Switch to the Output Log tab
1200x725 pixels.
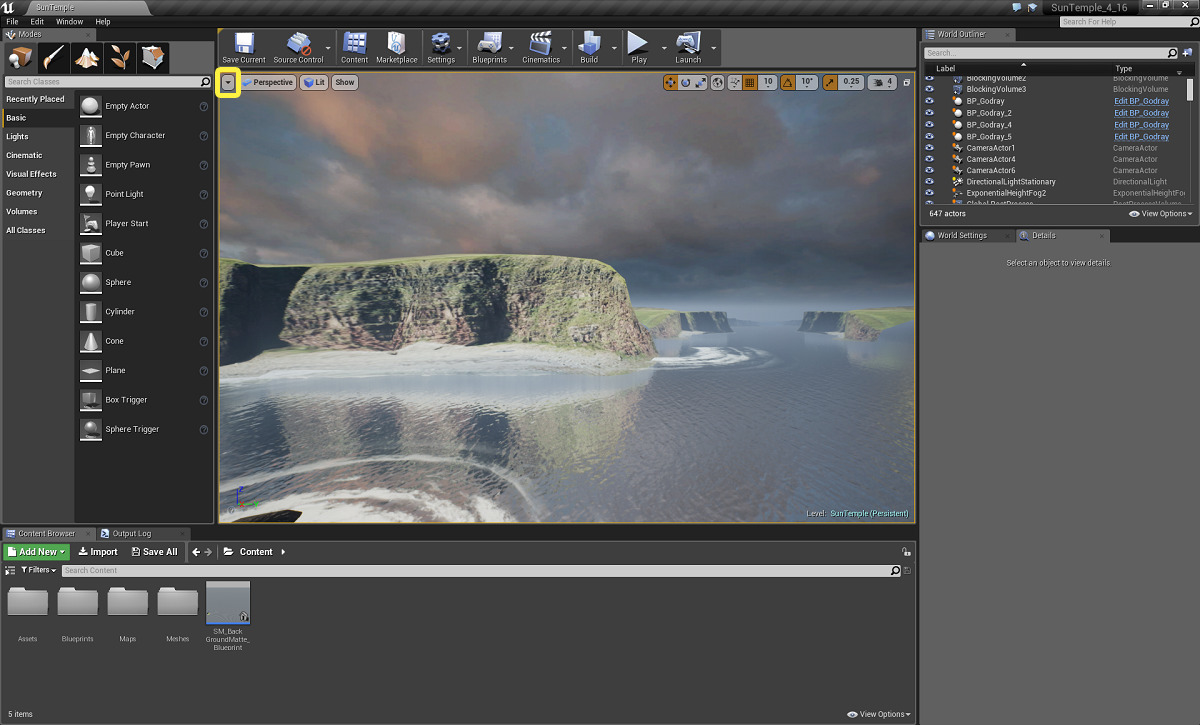(130, 534)
